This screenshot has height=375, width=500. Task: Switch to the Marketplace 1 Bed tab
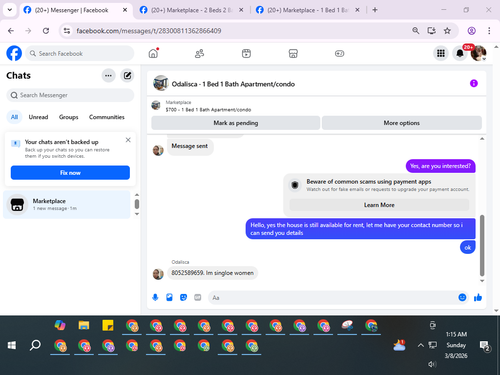pos(307,10)
